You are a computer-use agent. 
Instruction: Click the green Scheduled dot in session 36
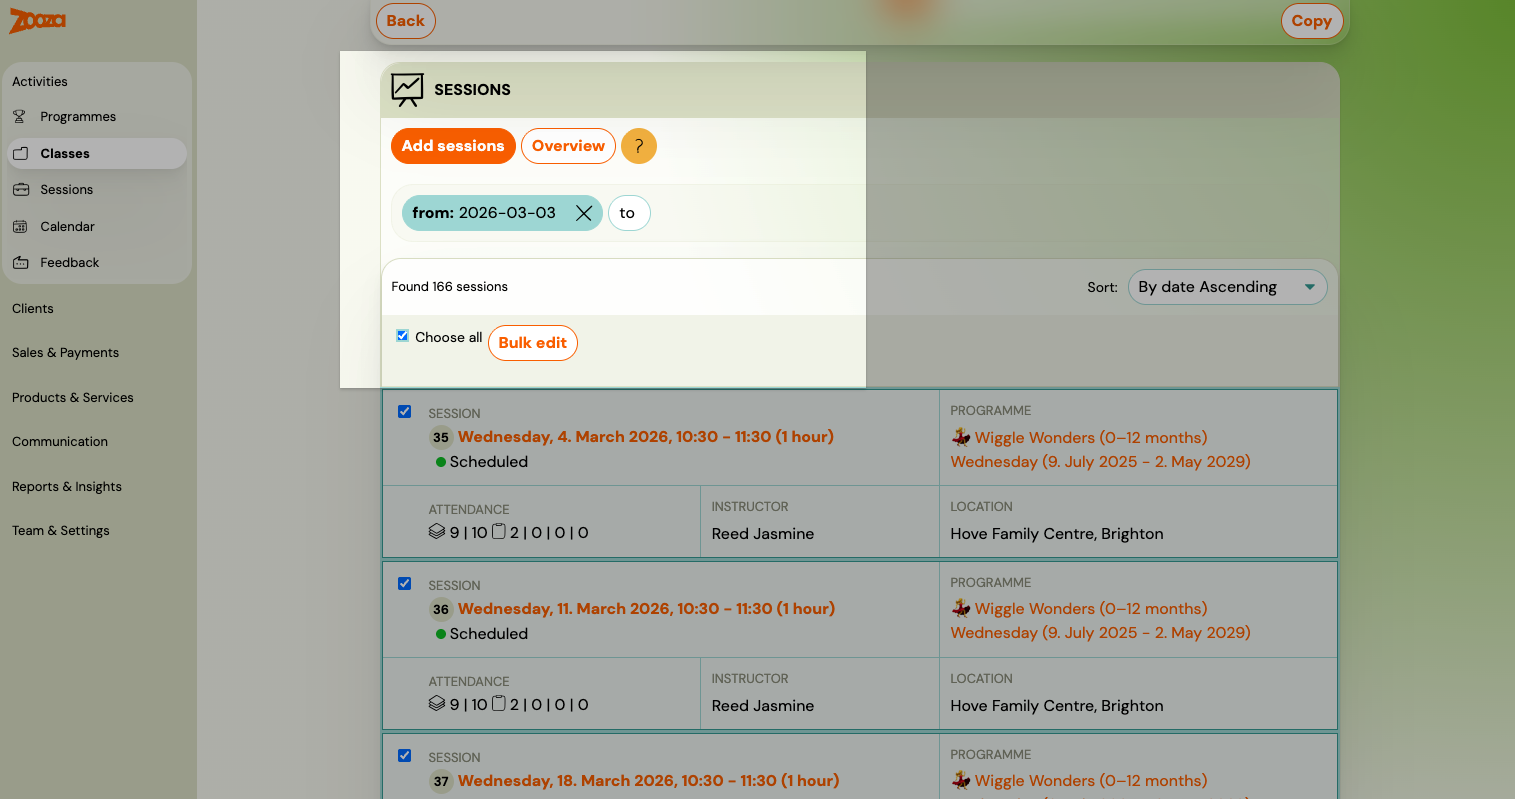441,634
